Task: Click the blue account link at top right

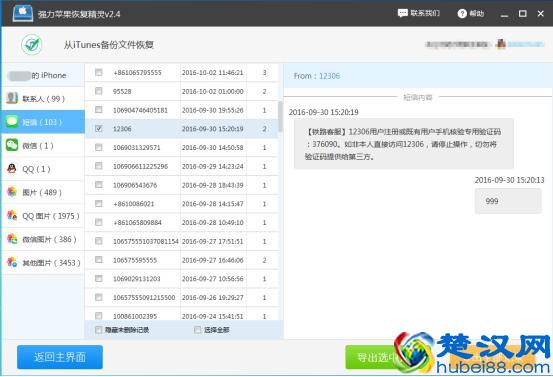Action: (x=526, y=44)
